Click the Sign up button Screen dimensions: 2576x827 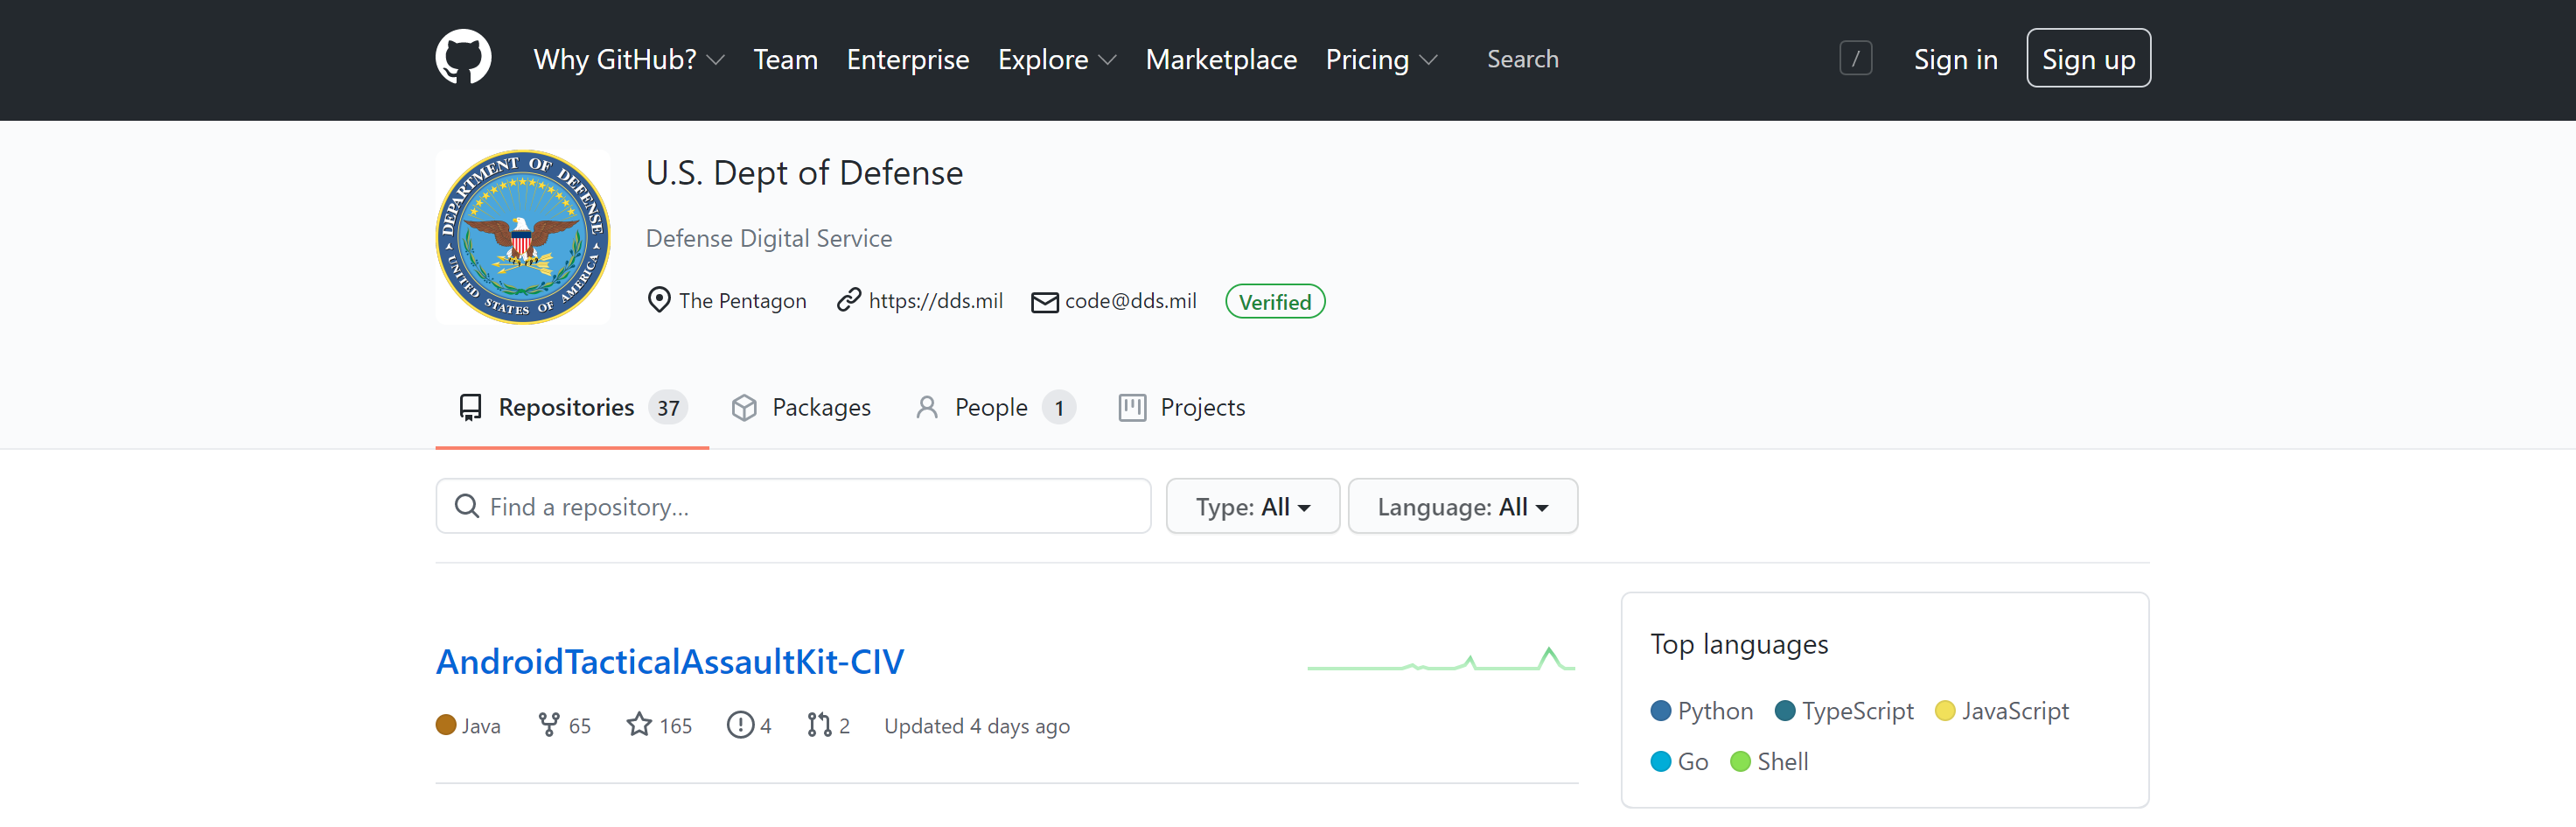pos(2088,59)
